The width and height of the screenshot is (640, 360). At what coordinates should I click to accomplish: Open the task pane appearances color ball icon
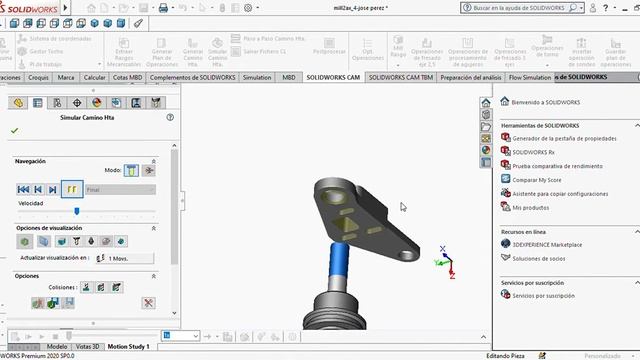[486, 150]
